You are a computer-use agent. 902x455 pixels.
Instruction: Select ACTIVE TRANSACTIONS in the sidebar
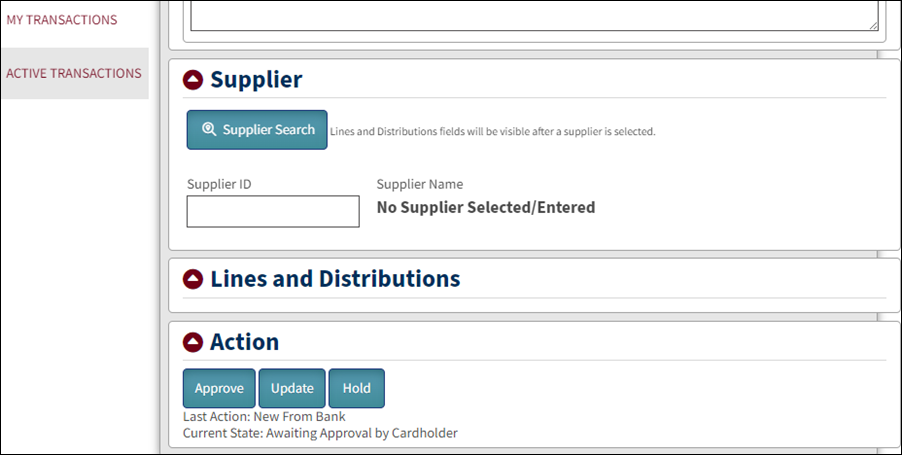point(74,73)
